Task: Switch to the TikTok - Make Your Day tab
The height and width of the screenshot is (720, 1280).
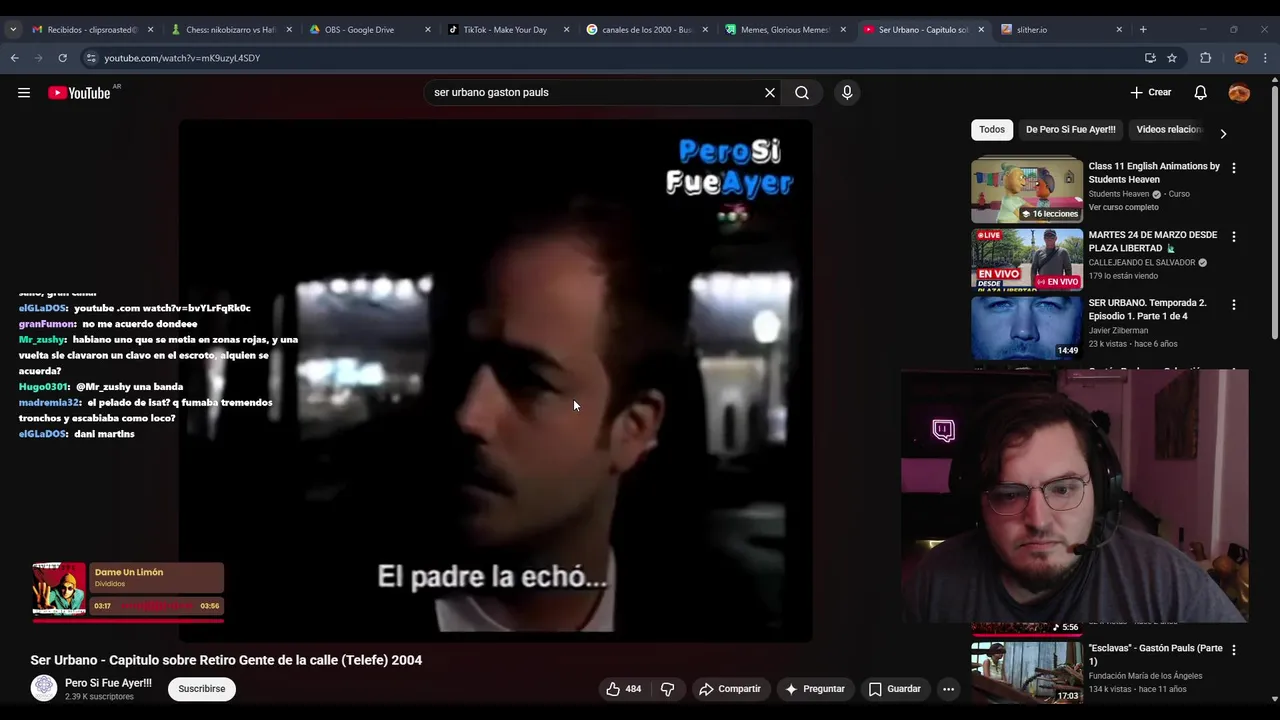Action: coord(507,30)
